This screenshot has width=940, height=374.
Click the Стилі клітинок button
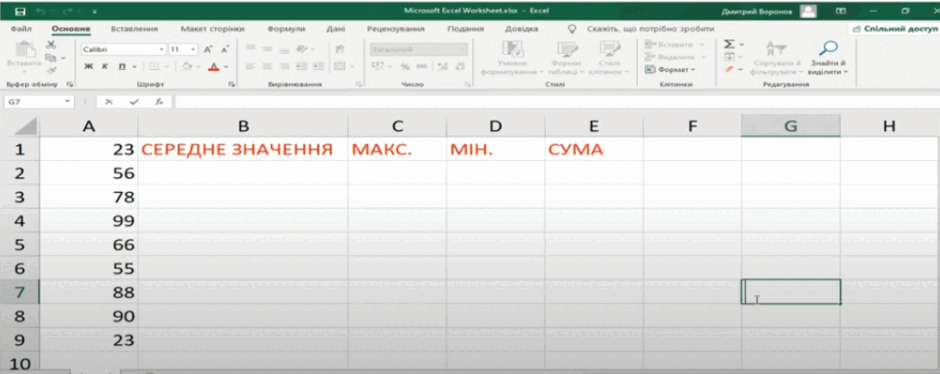(x=608, y=59)
